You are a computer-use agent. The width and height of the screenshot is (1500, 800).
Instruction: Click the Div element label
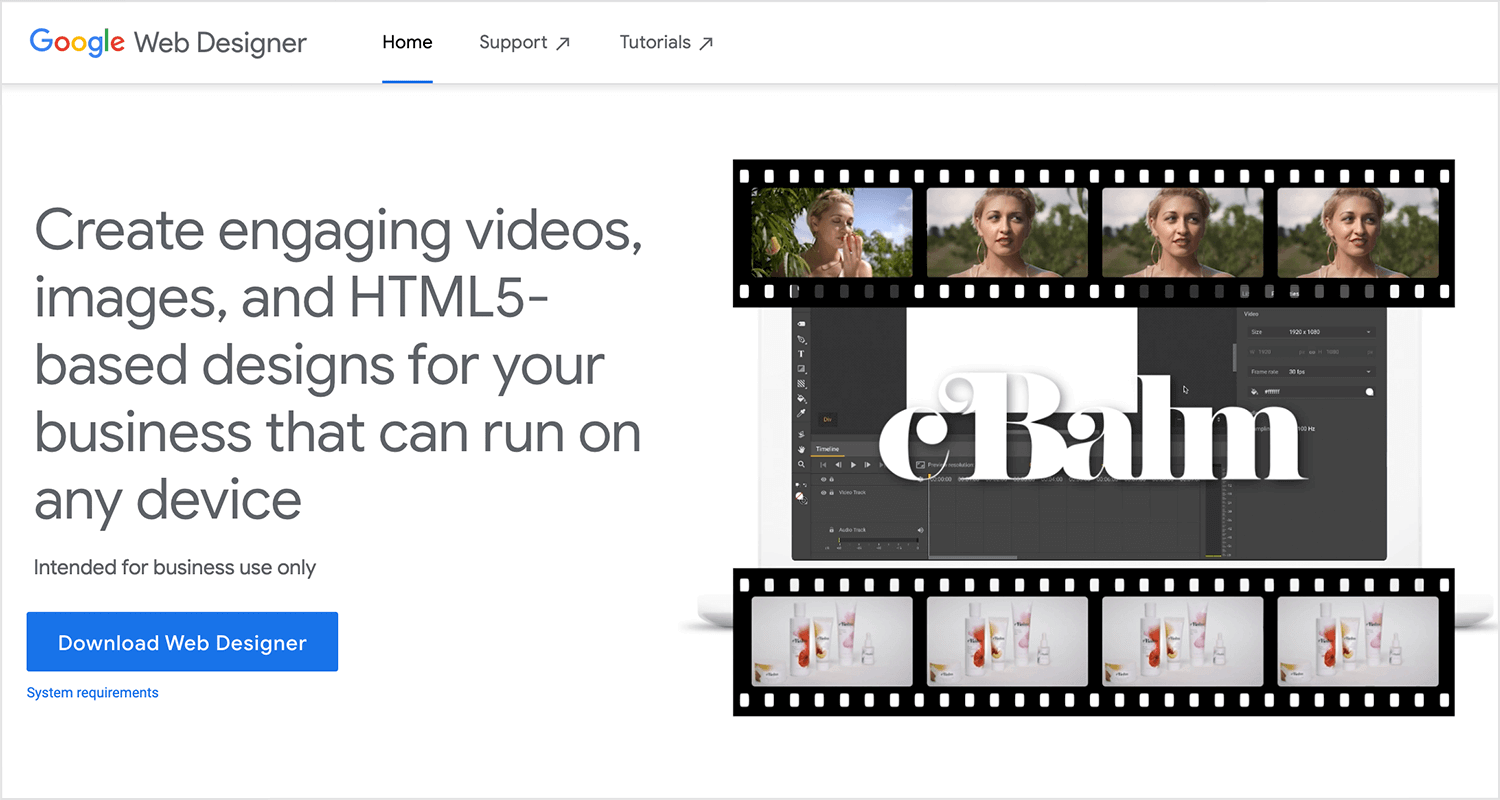[x=828, y=420]
